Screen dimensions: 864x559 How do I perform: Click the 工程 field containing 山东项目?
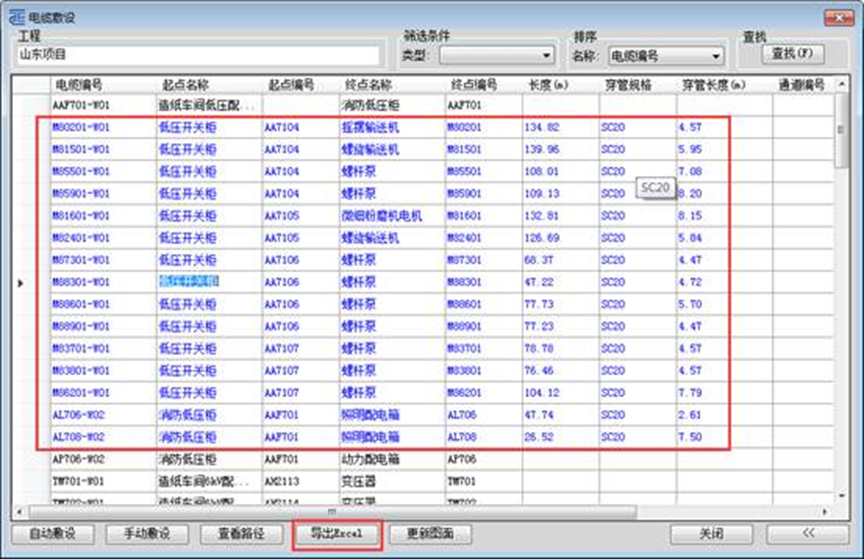198,55
